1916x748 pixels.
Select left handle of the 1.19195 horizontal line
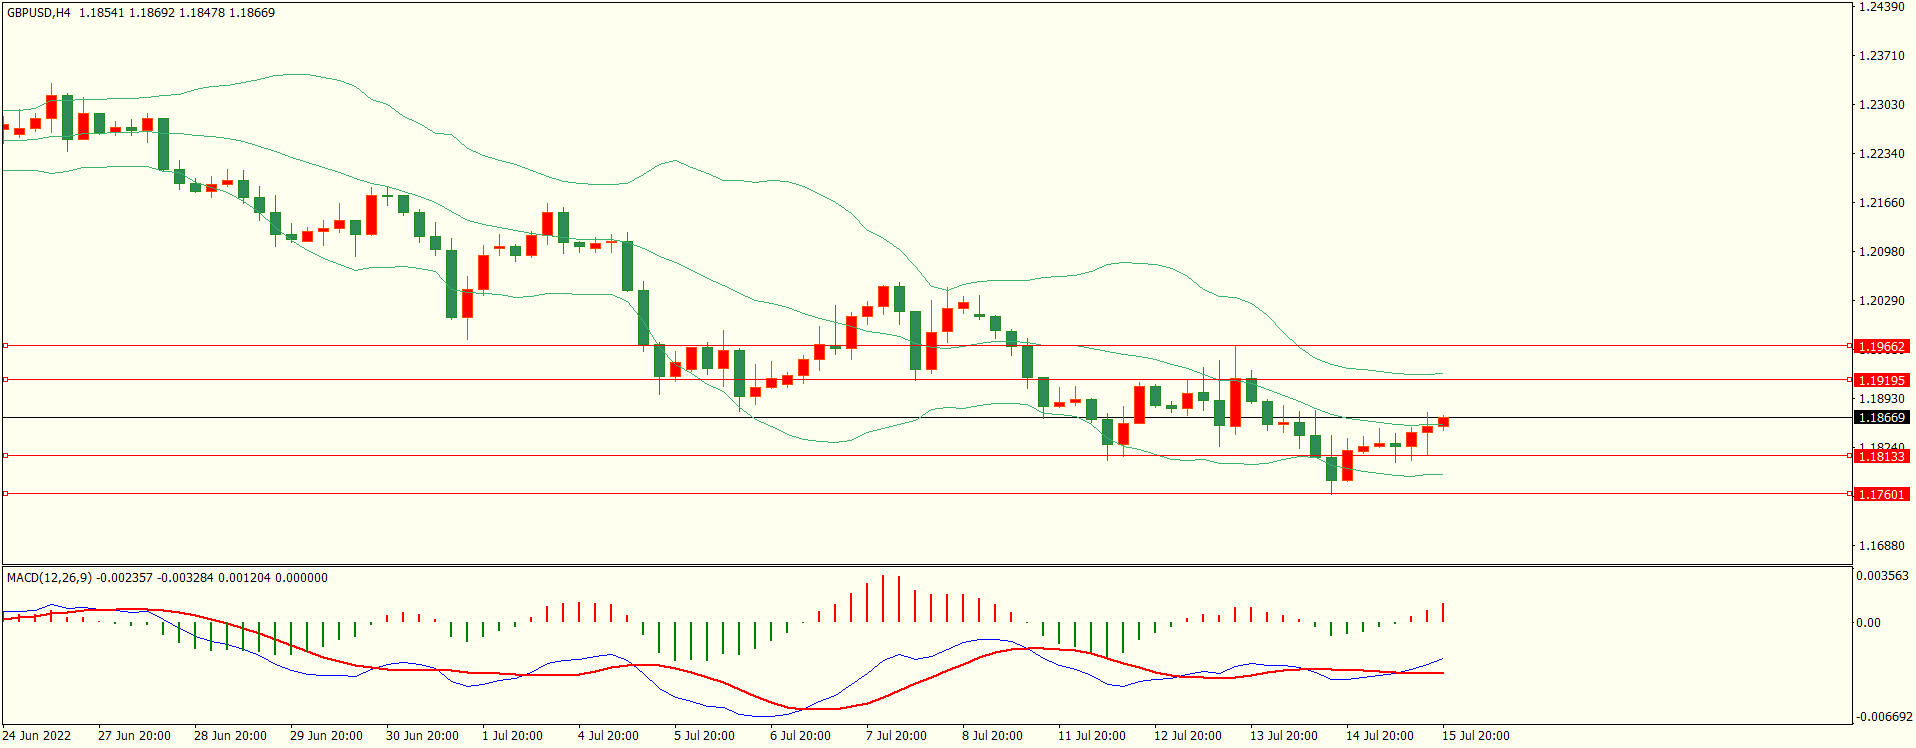(x=5, y=380)
